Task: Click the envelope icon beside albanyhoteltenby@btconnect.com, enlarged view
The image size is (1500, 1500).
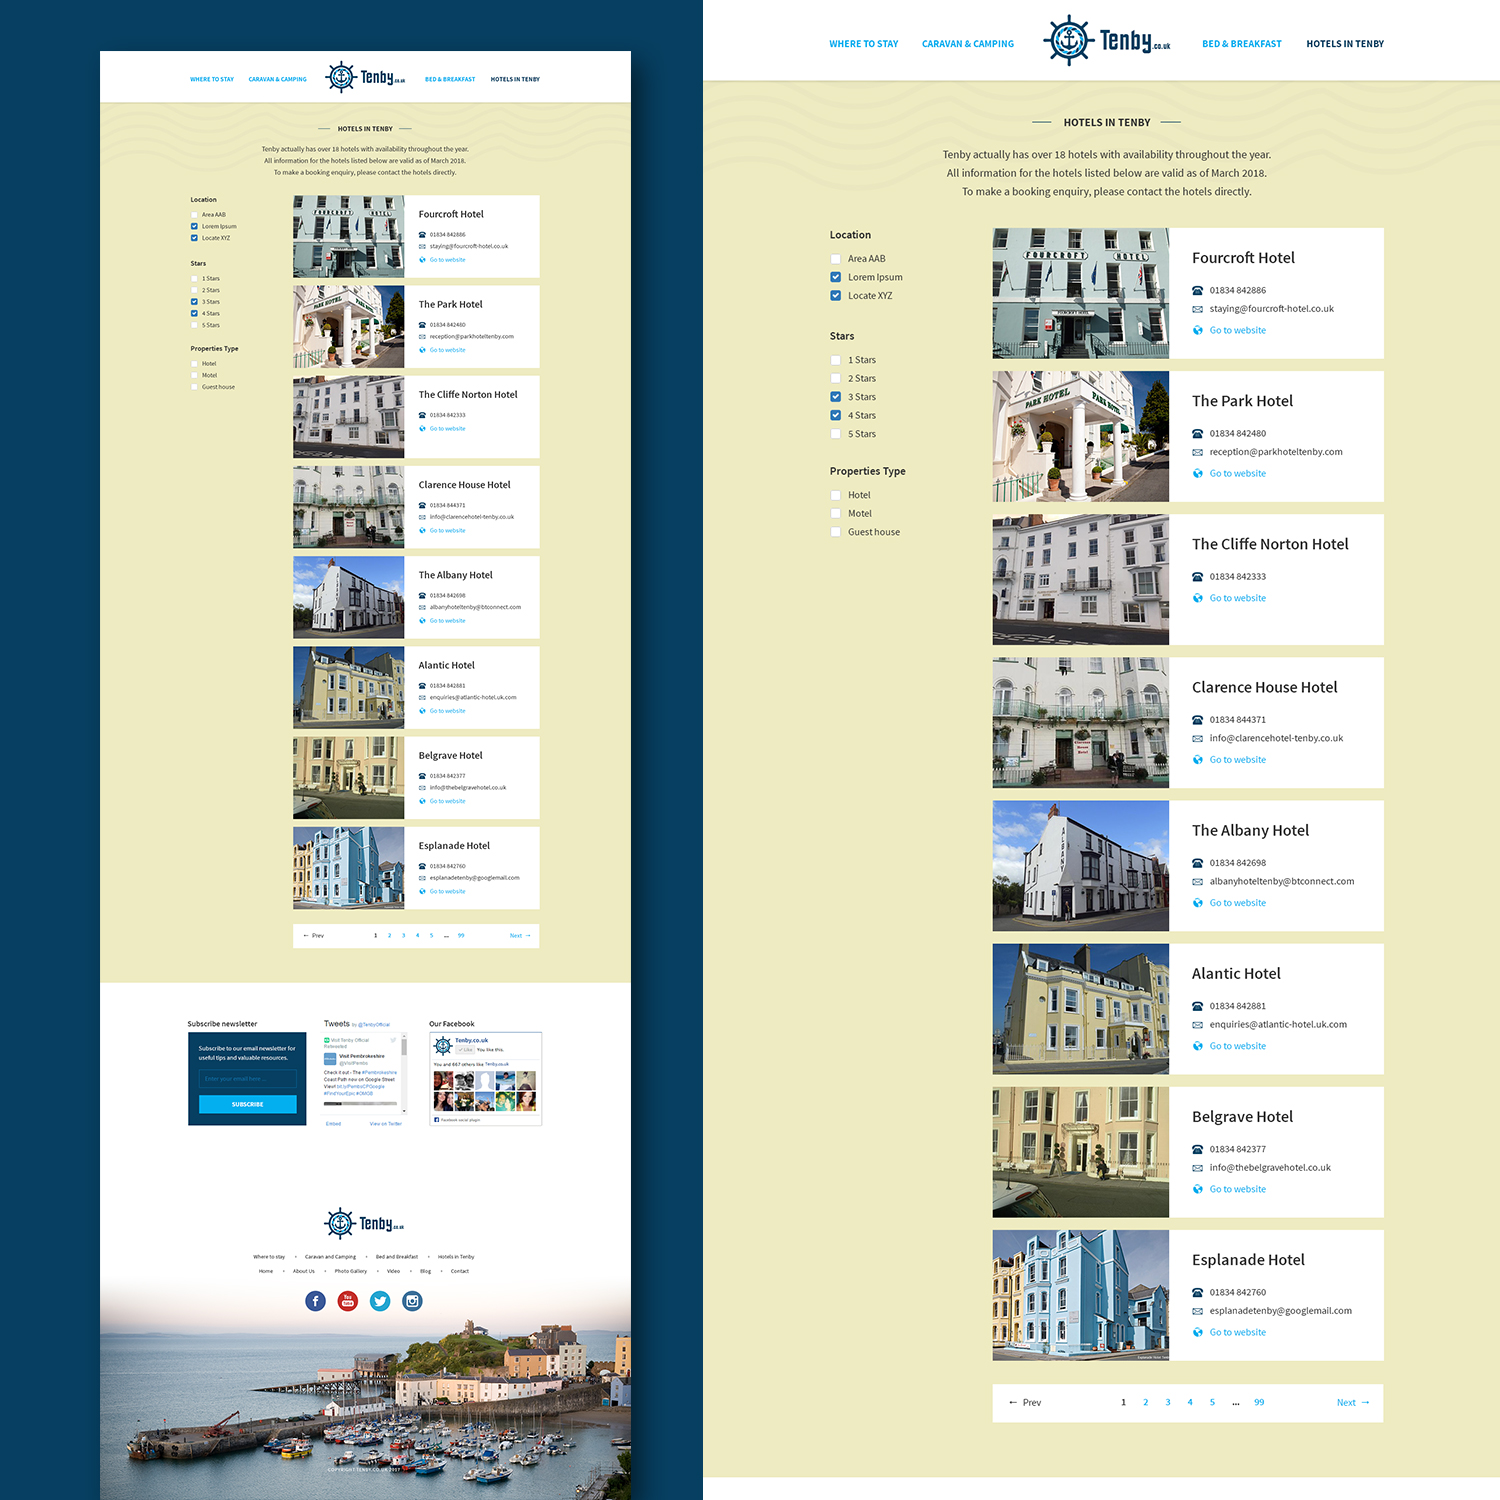Action: 1198,882
